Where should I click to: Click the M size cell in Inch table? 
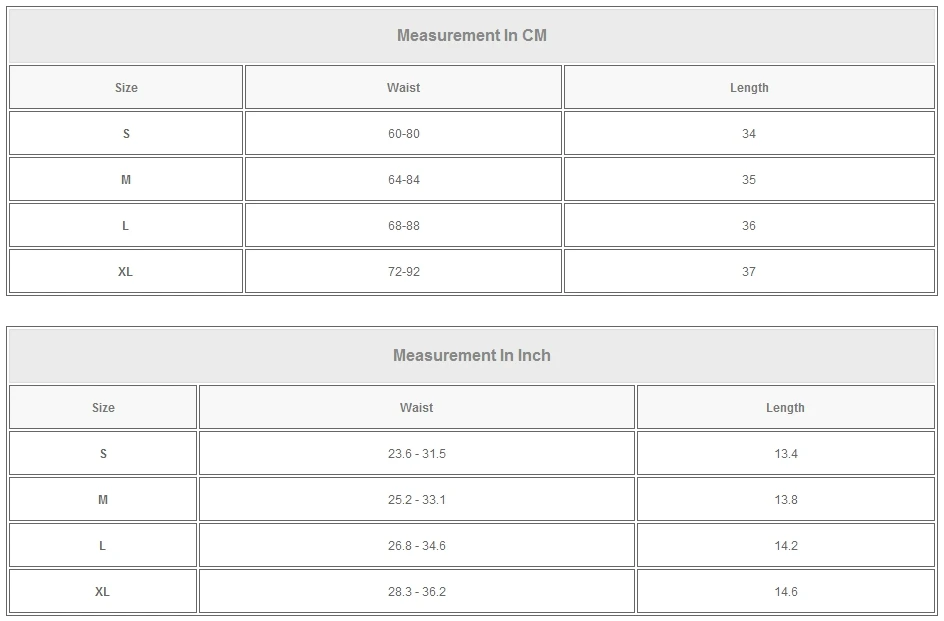pyautogui.click(x=103, y=500)
